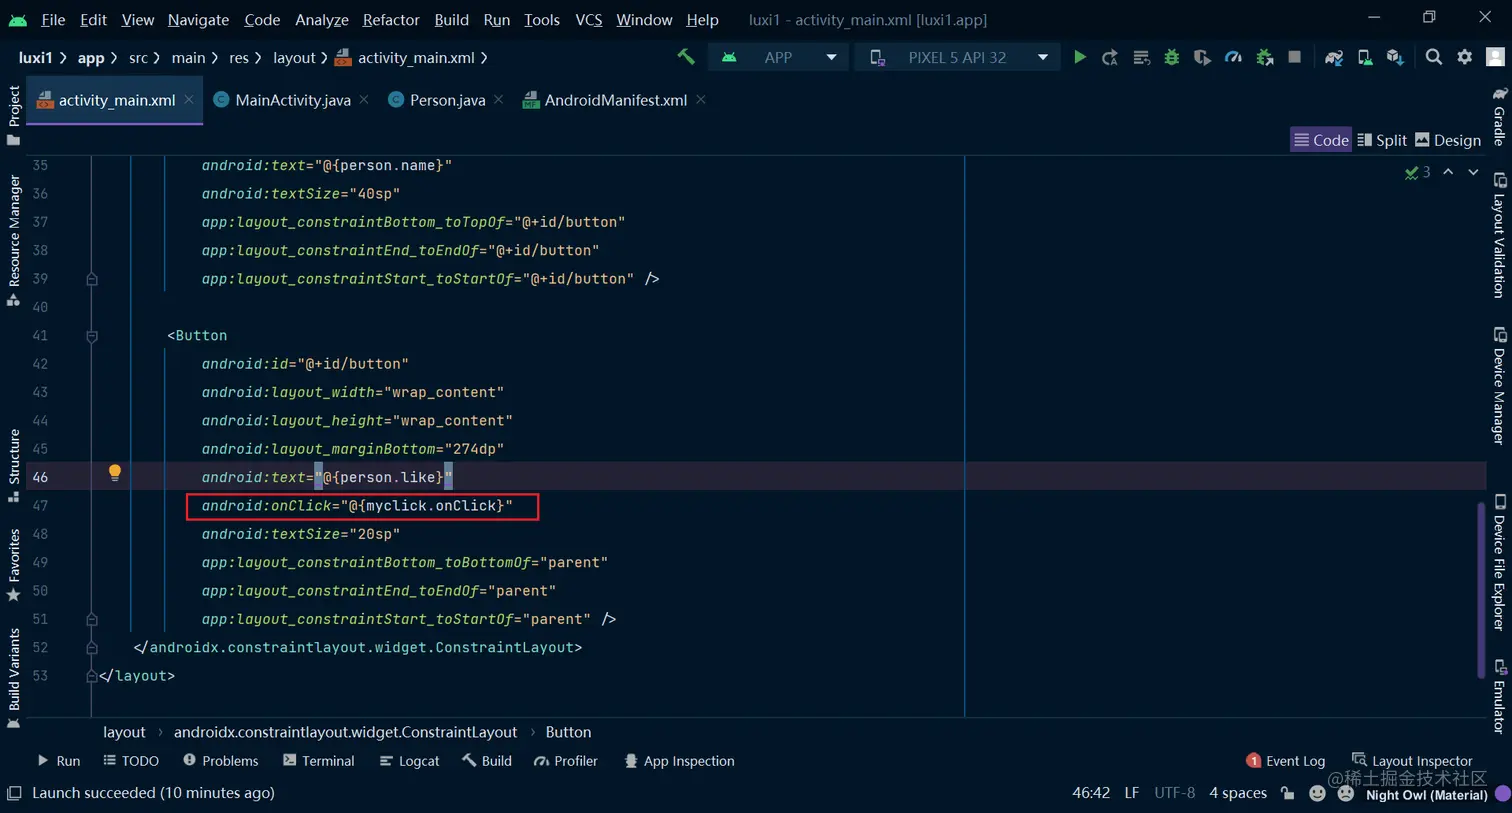Click the purple Material theme dot

point(1502,794)
